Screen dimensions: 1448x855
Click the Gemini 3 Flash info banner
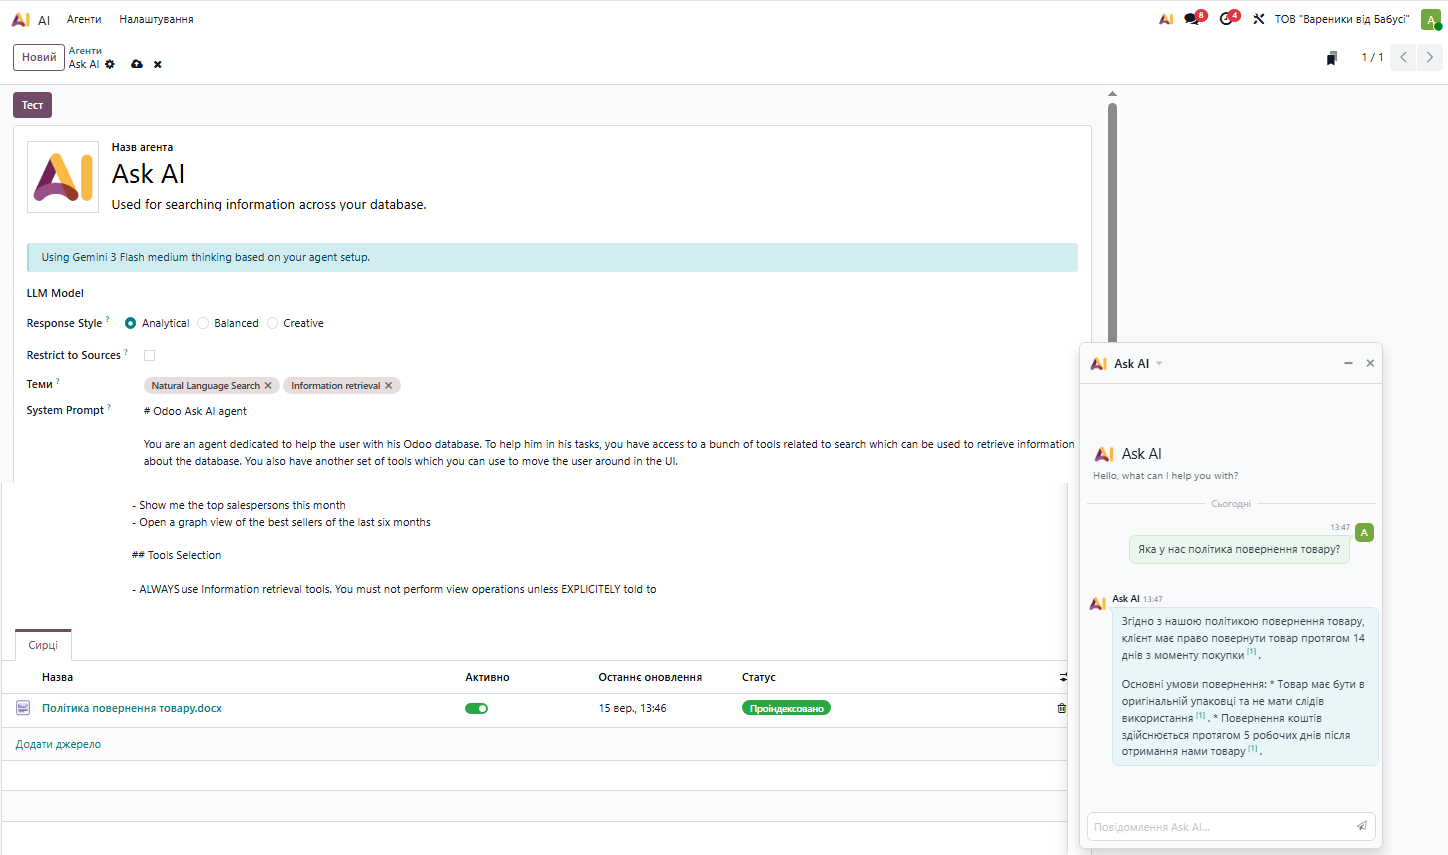[x=552, y=257]
